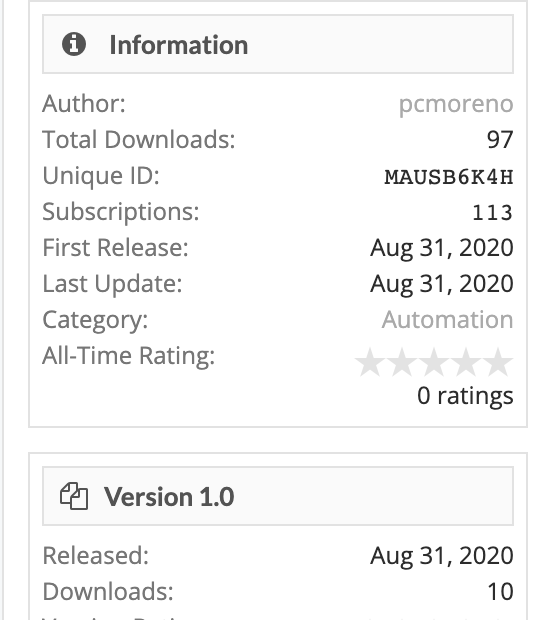The height and width of the screenshot is (620, 536).
Task: Click the All-Time Rating label
Action: click(128, 355)
